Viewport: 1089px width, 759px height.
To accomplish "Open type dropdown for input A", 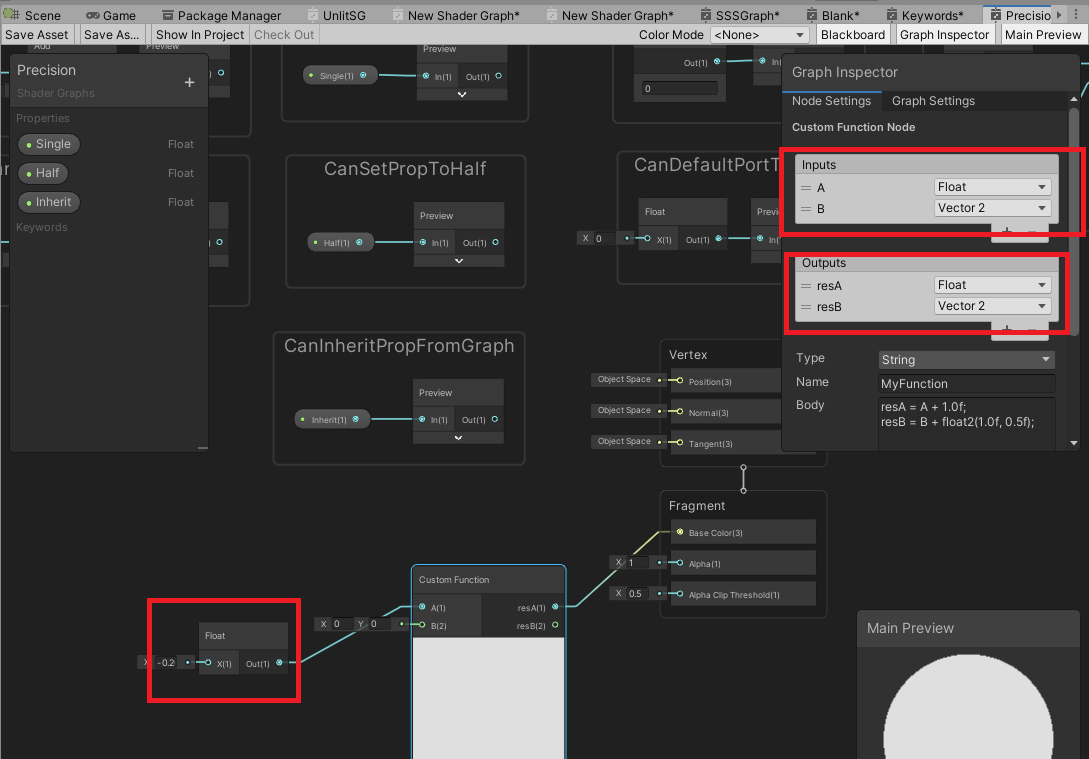I will pyautogui.click(x=992, y=187).
